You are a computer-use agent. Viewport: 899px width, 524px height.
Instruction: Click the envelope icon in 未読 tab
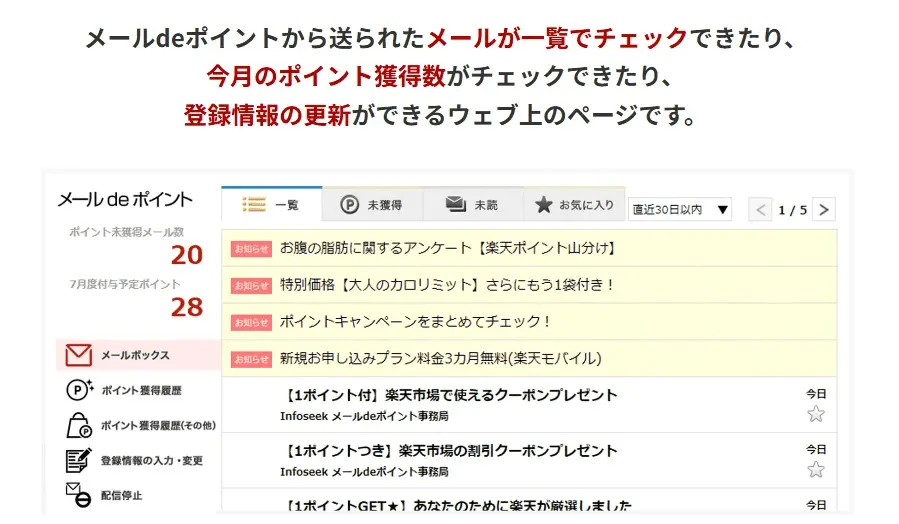[456, 204]
